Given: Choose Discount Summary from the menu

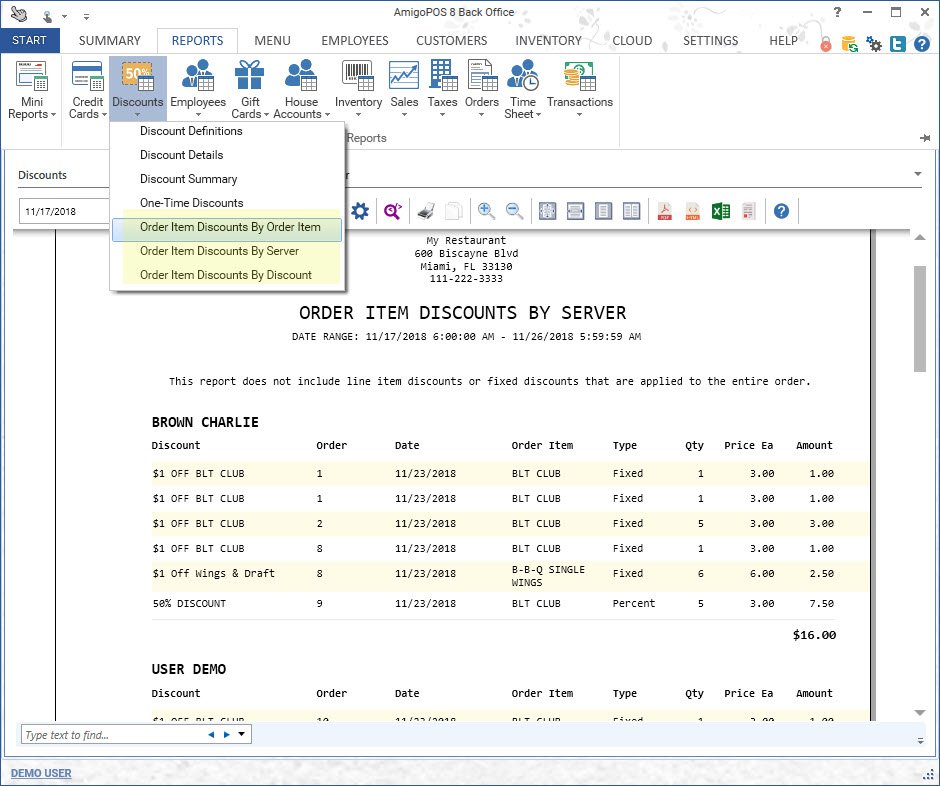Looking at the screenshot, I should pos(188,179).
